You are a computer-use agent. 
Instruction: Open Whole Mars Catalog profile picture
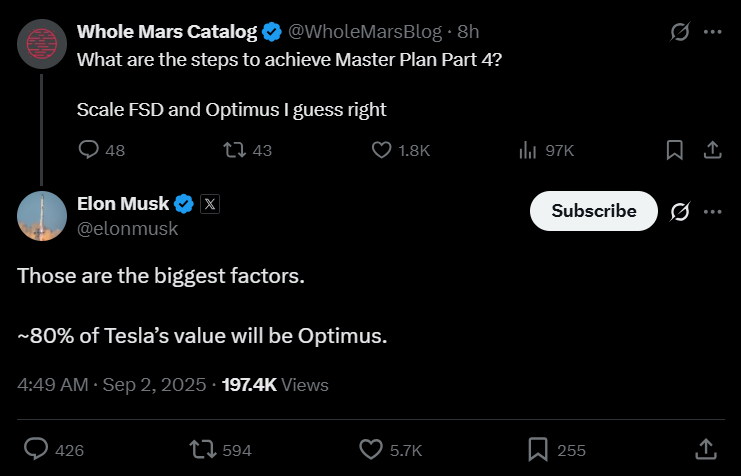pos(42,41)
